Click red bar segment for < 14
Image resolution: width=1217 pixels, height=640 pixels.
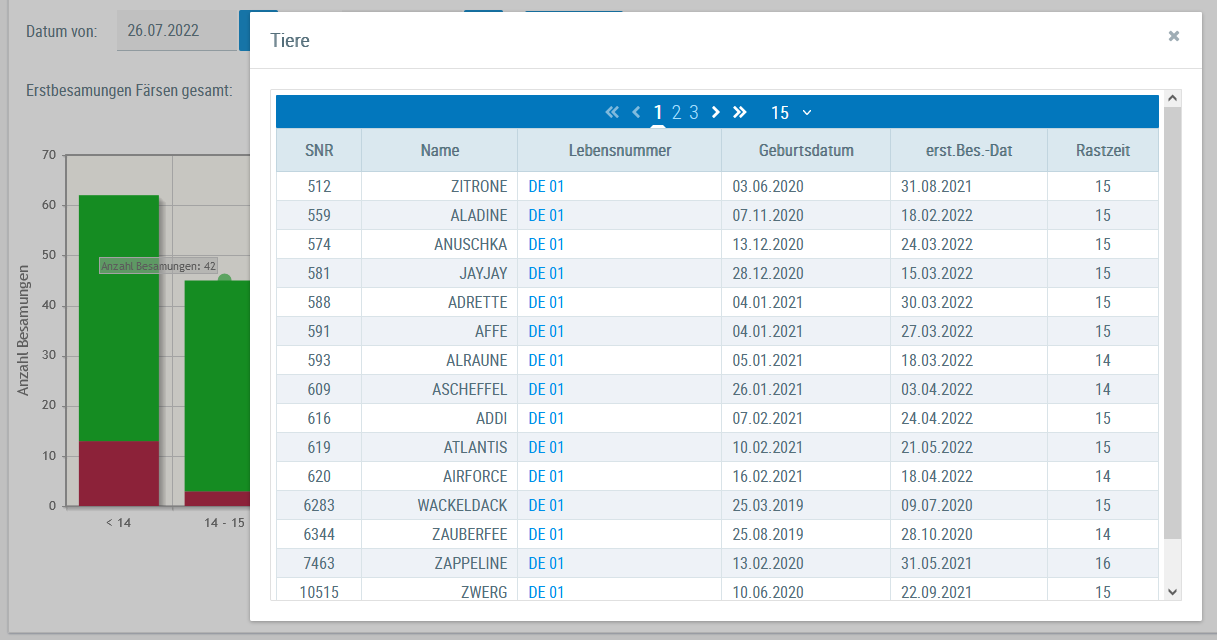(119, 474)
